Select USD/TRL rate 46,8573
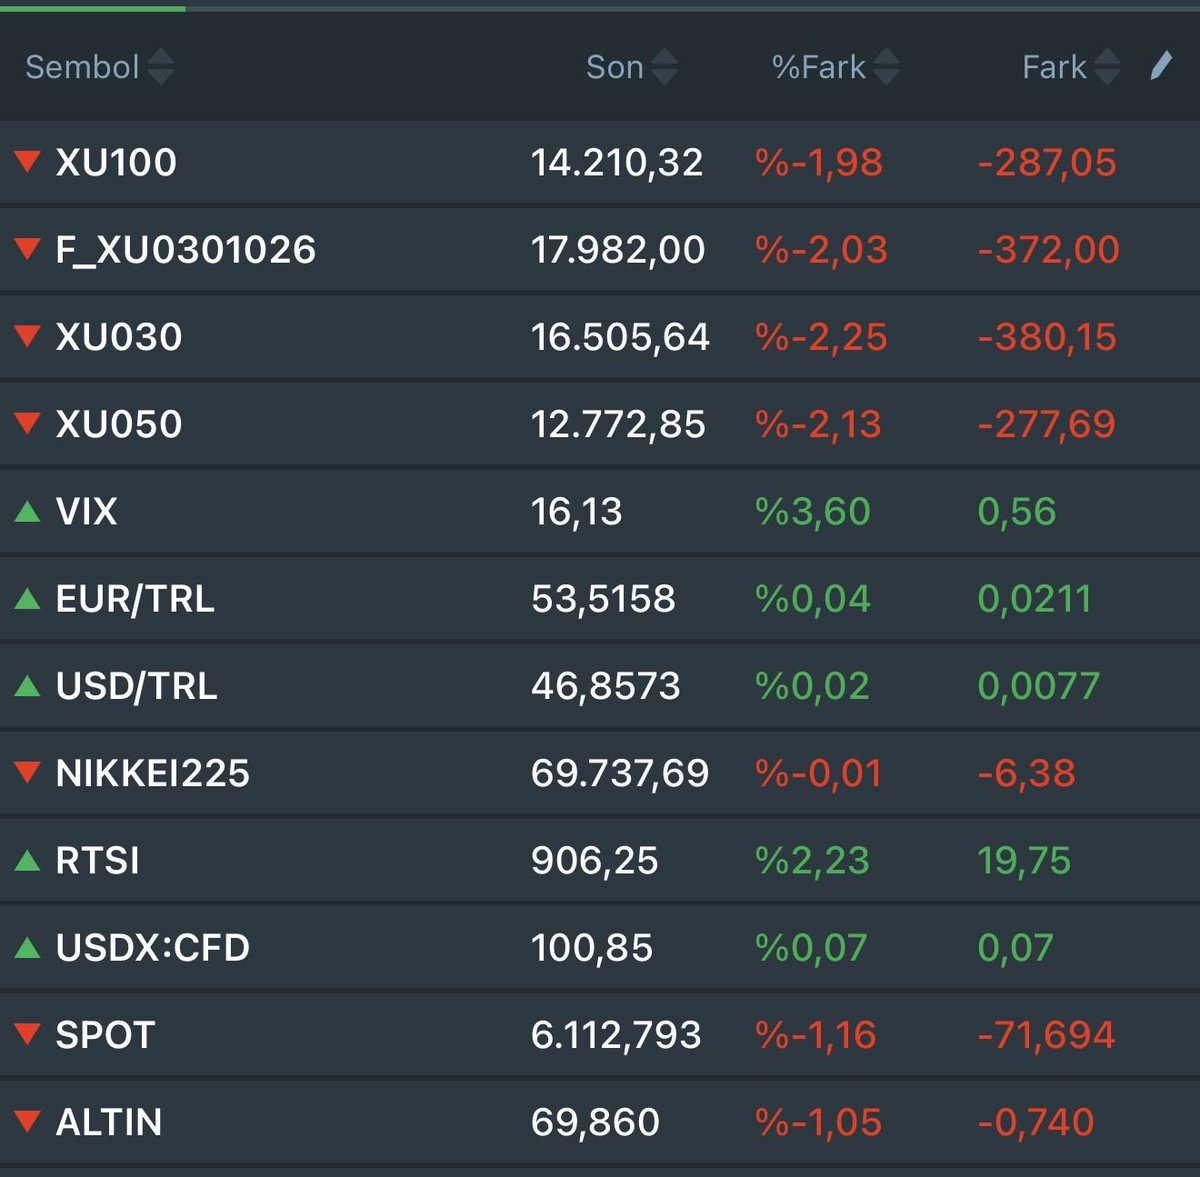 tap(605, 686)
